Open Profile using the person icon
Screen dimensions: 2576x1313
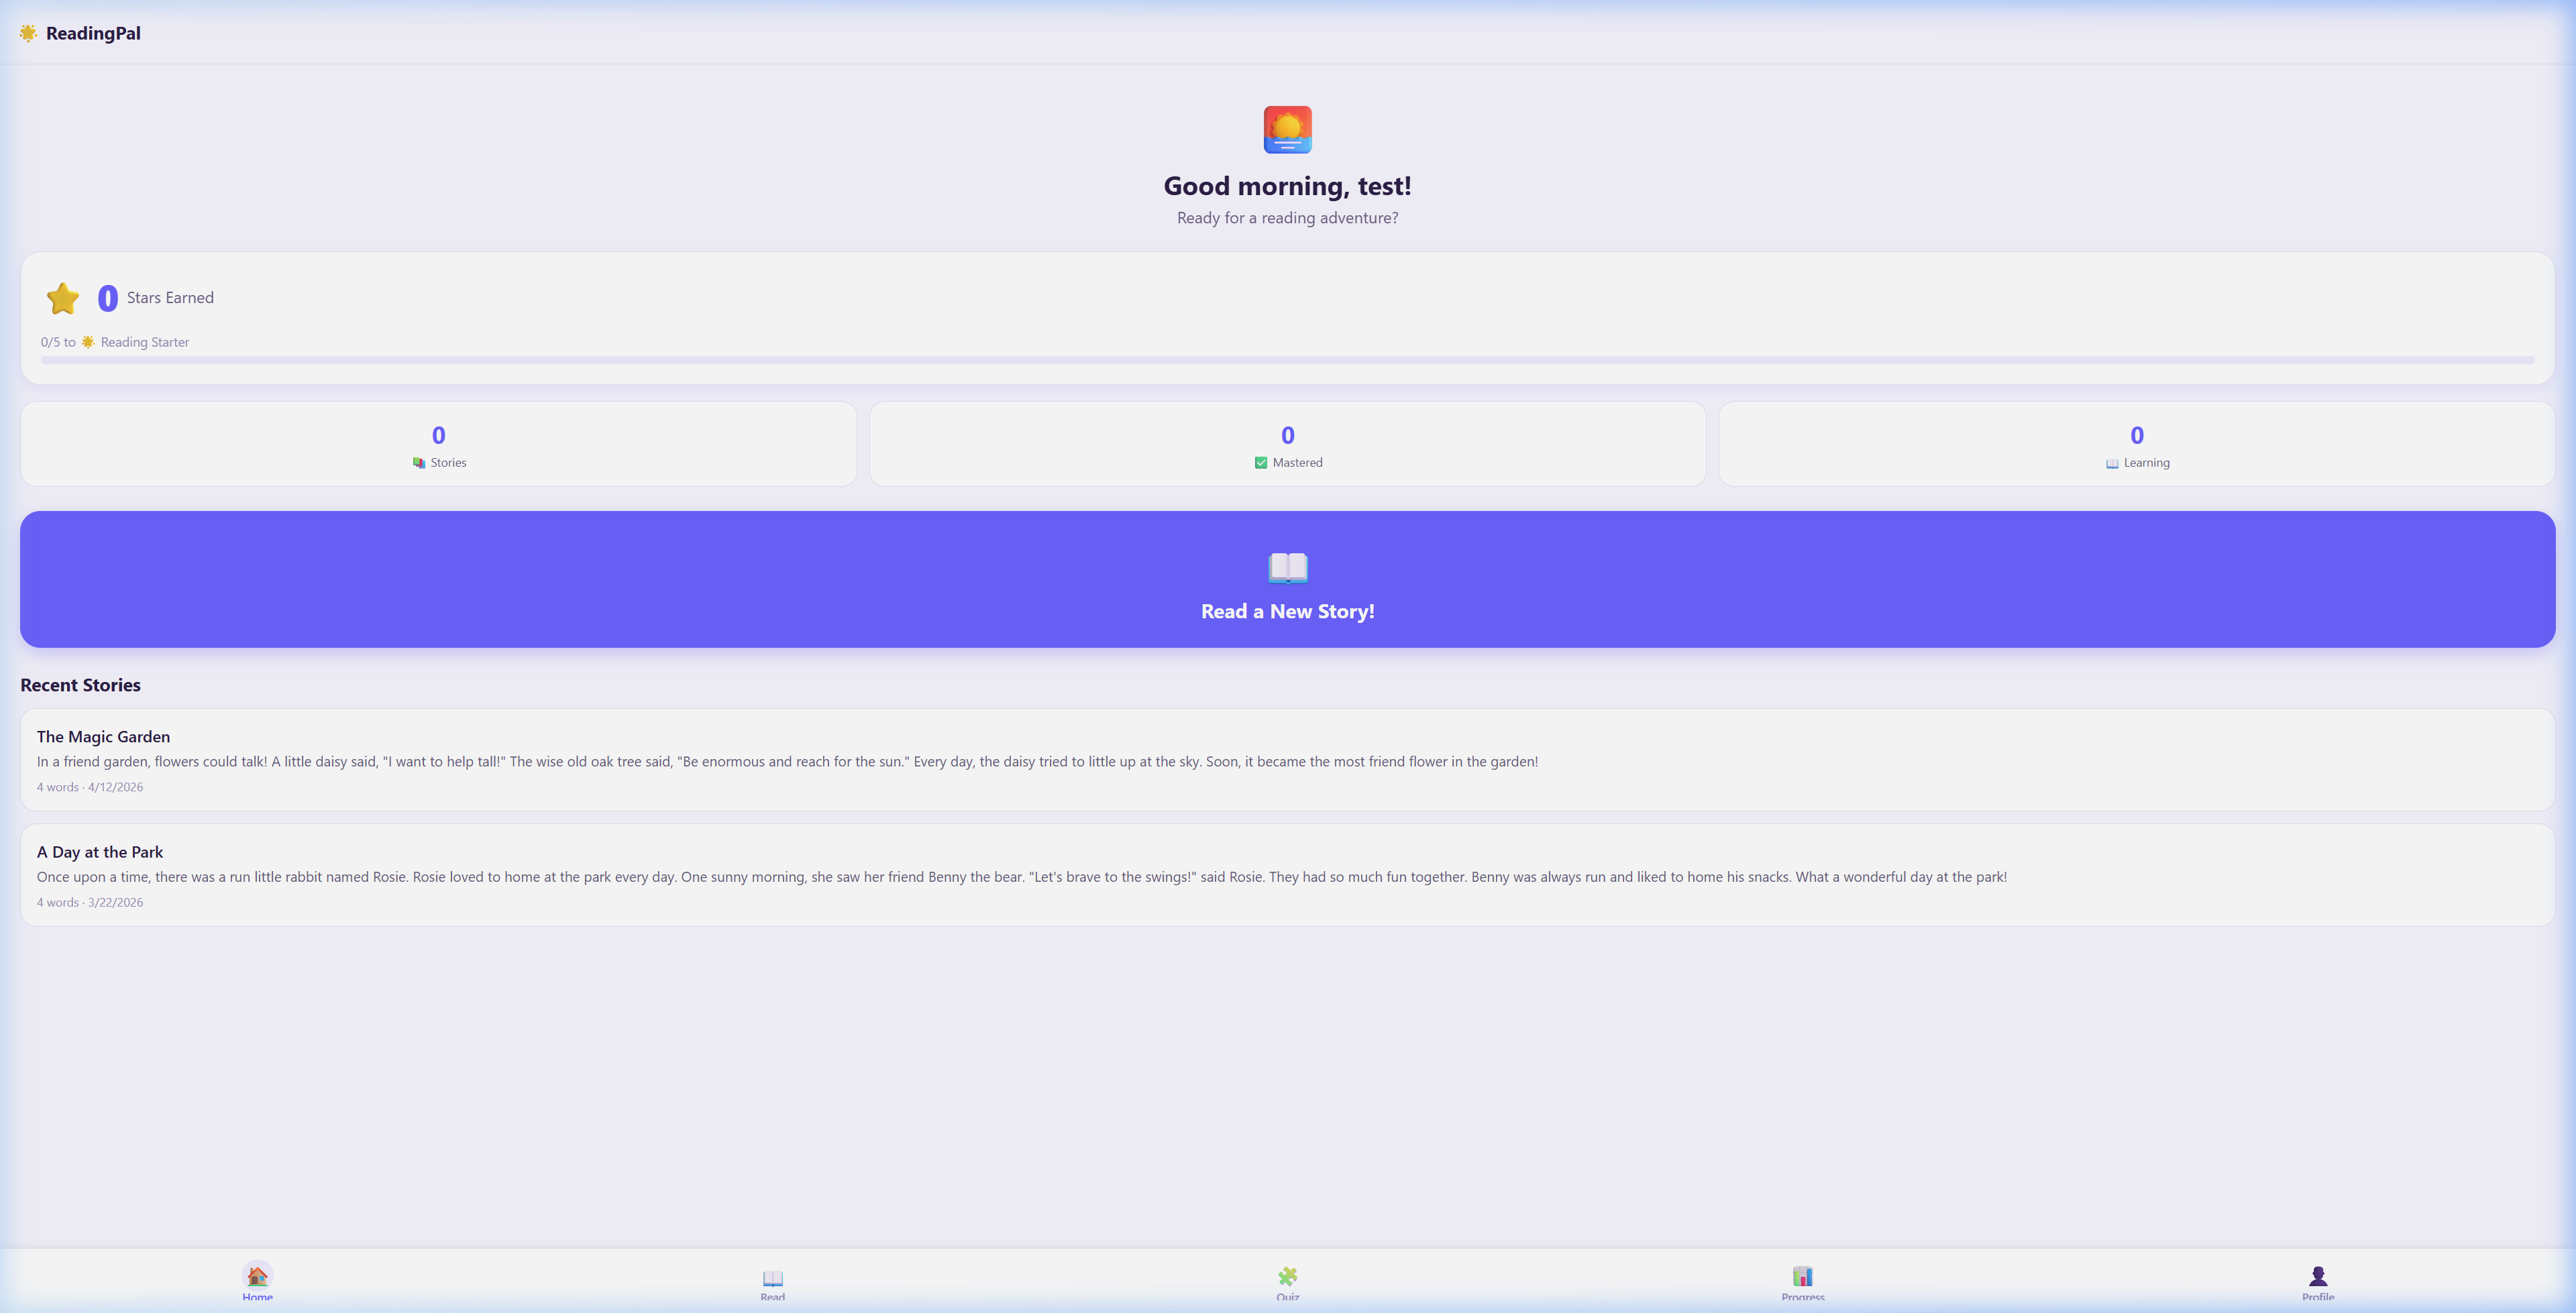point(2317,1277)
